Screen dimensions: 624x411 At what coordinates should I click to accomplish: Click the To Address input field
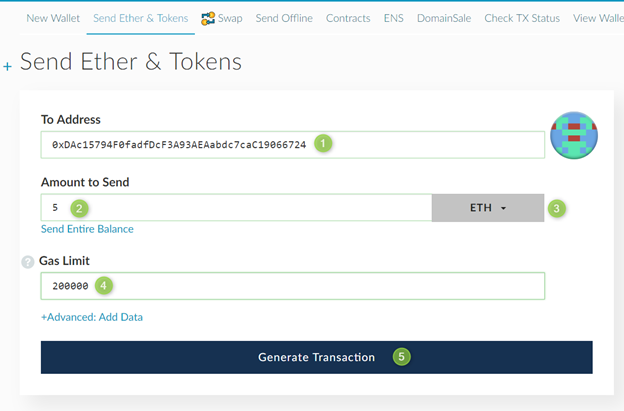tap(292, 145)
